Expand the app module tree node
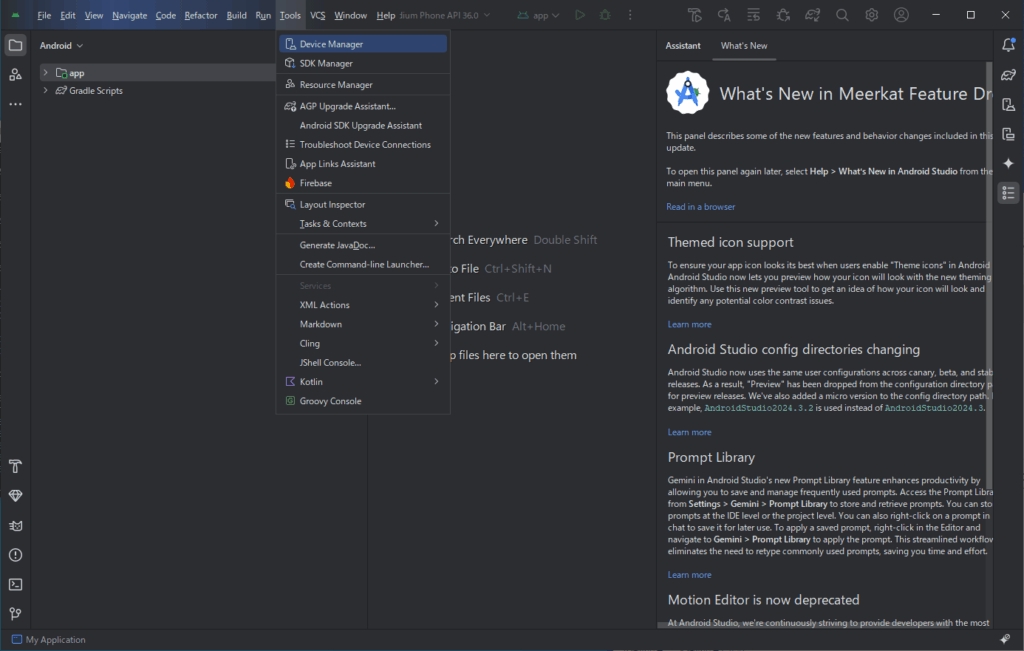This screenshot has height=651, width=1024. [45, 72]
